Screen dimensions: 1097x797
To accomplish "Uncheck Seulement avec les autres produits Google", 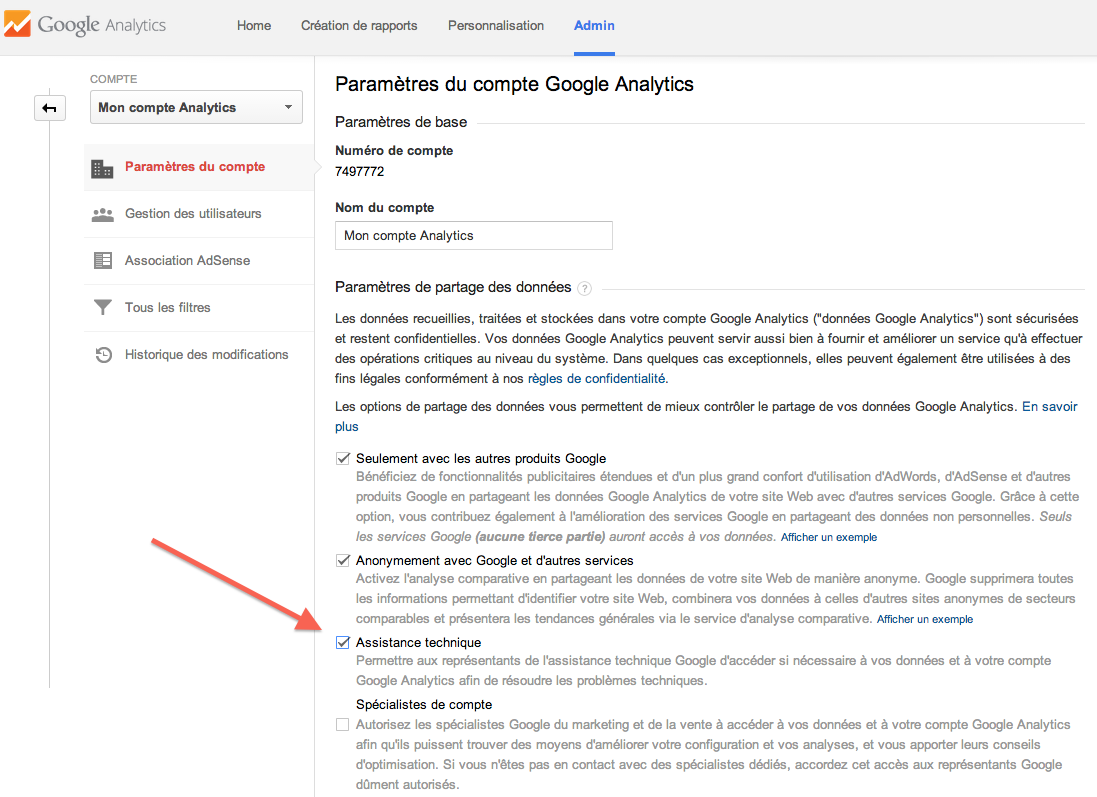I will (343, 458).
